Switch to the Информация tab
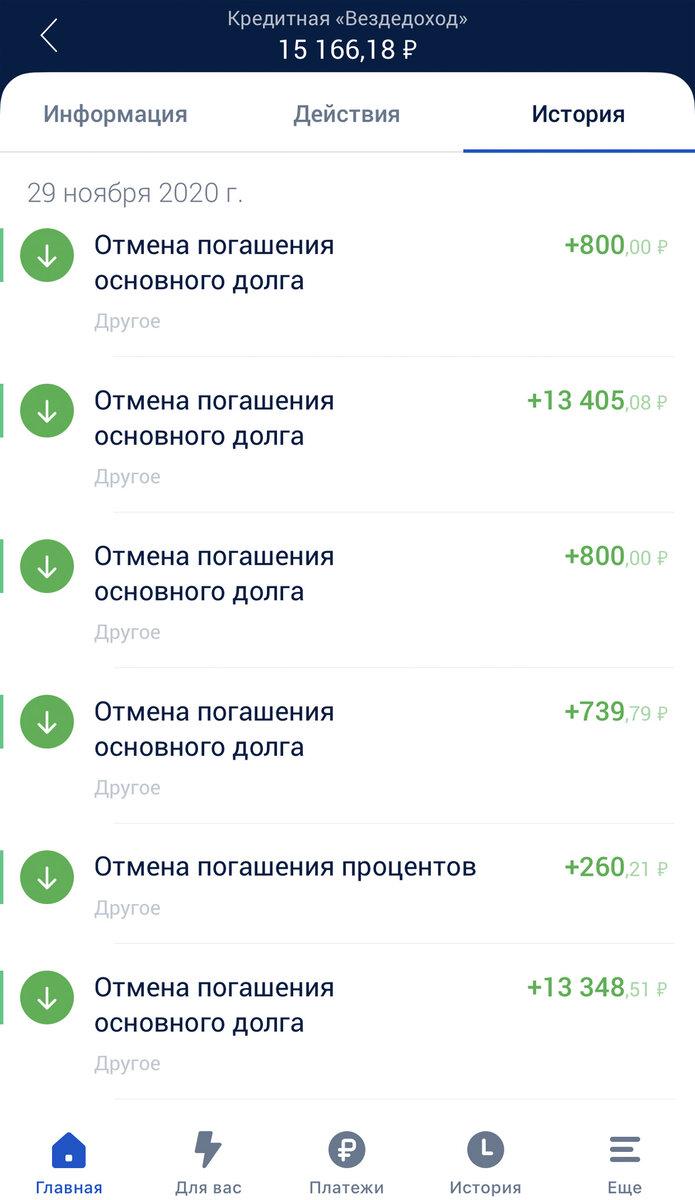 [x=114, y=114]
